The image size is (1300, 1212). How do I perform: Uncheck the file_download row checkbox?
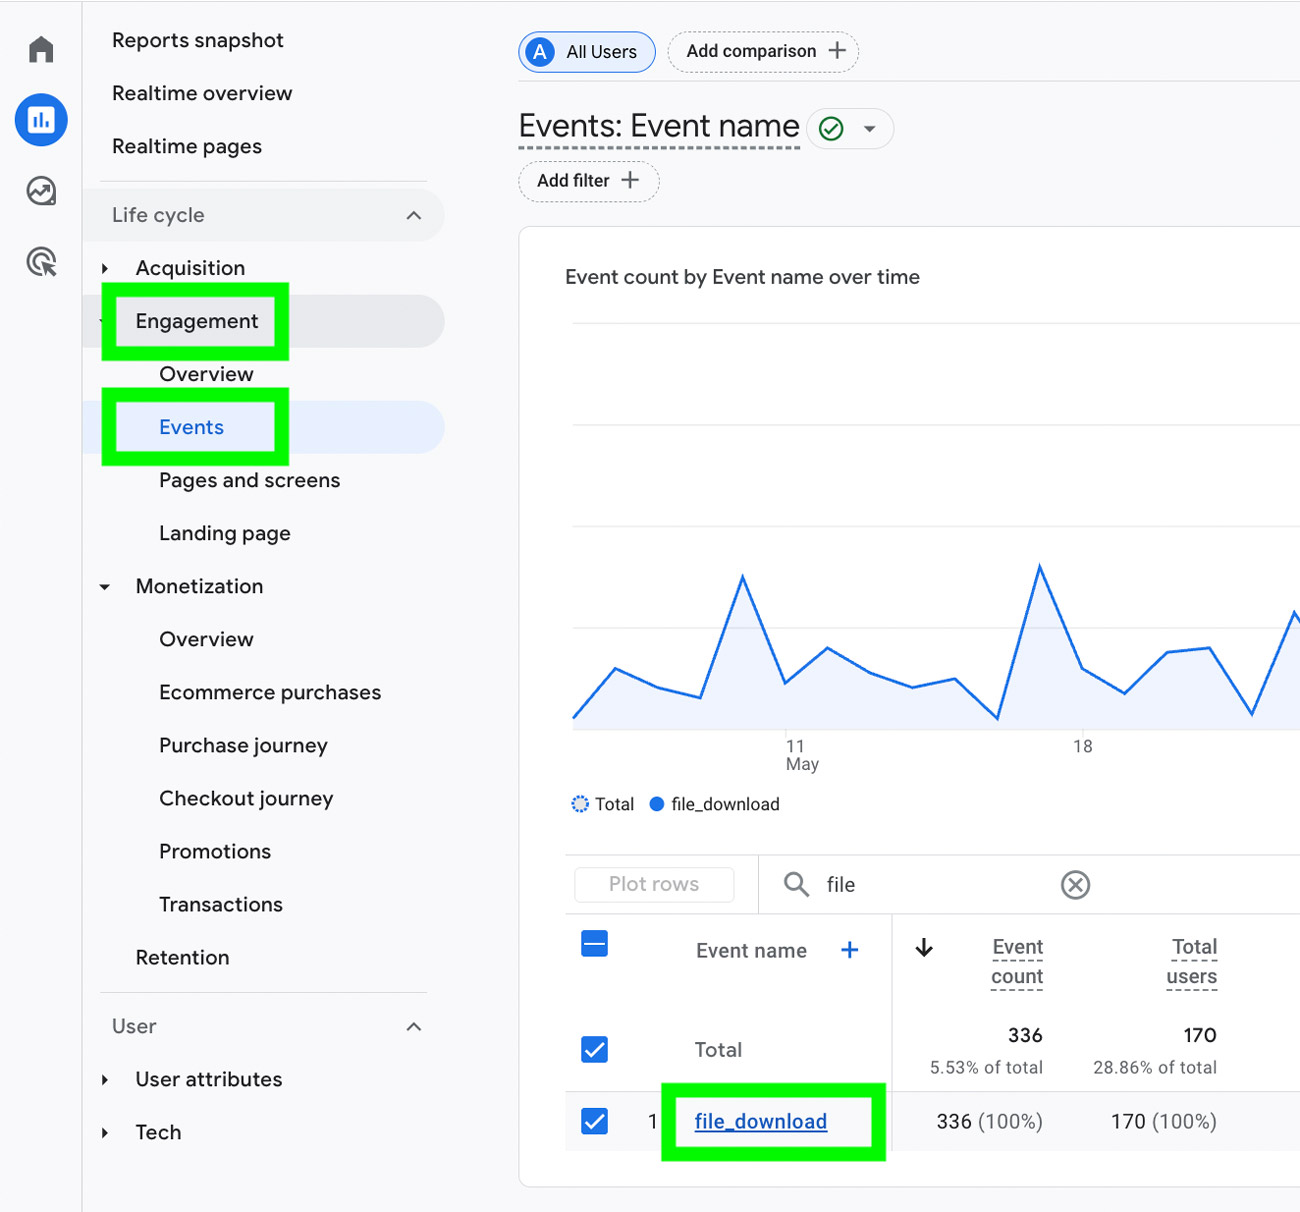[x=594, y=1121]
